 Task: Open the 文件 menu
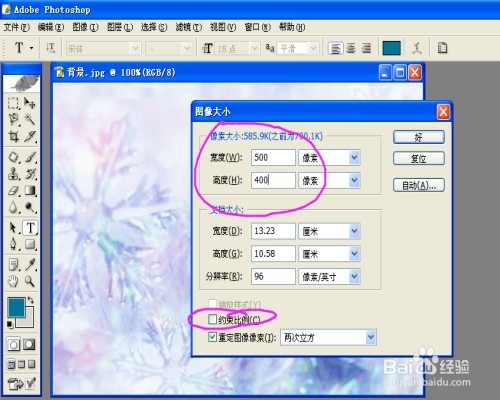17,27
